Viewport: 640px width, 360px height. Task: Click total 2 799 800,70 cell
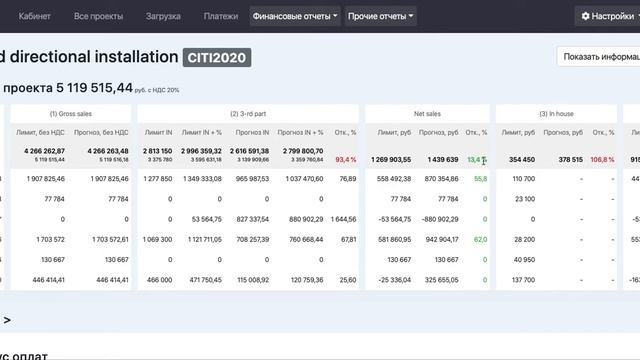[303, 151]
